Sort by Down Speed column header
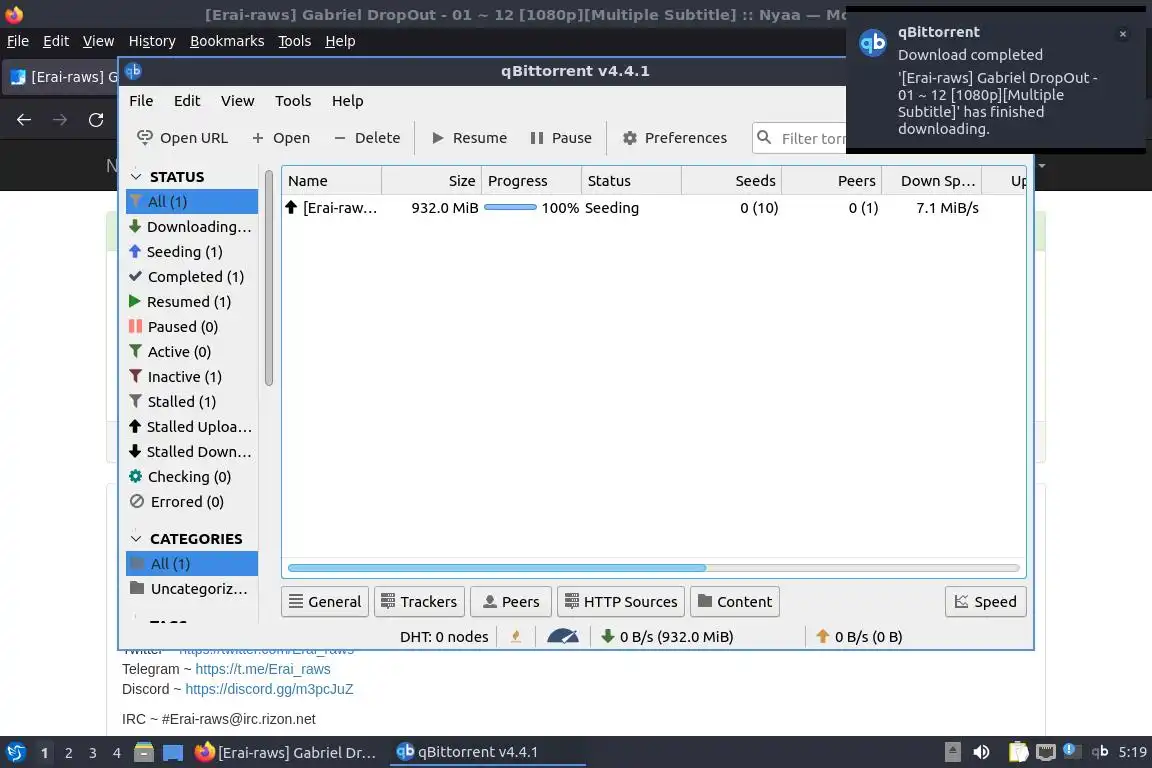This screenshot has height=768, width=1152. [931, 181]
